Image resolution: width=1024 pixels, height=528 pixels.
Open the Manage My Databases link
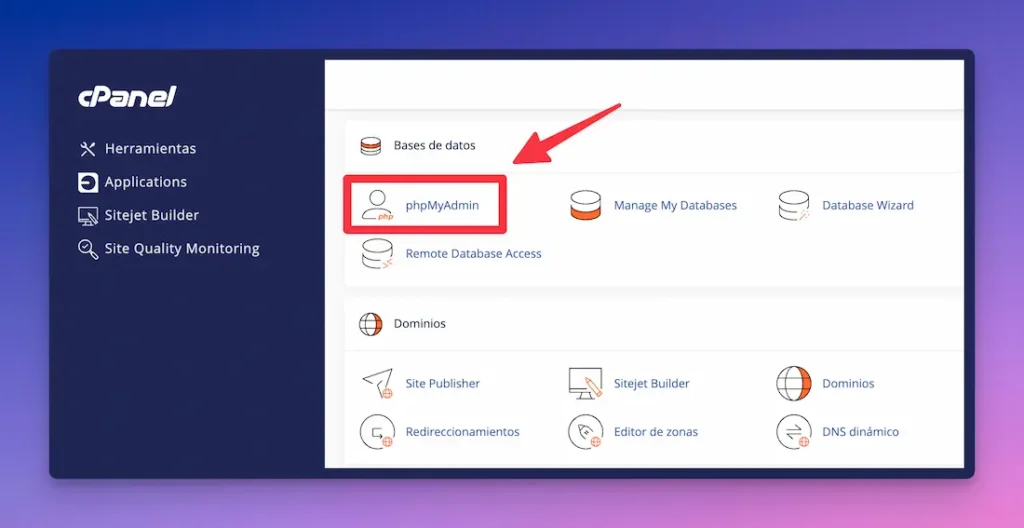(675, 205)
